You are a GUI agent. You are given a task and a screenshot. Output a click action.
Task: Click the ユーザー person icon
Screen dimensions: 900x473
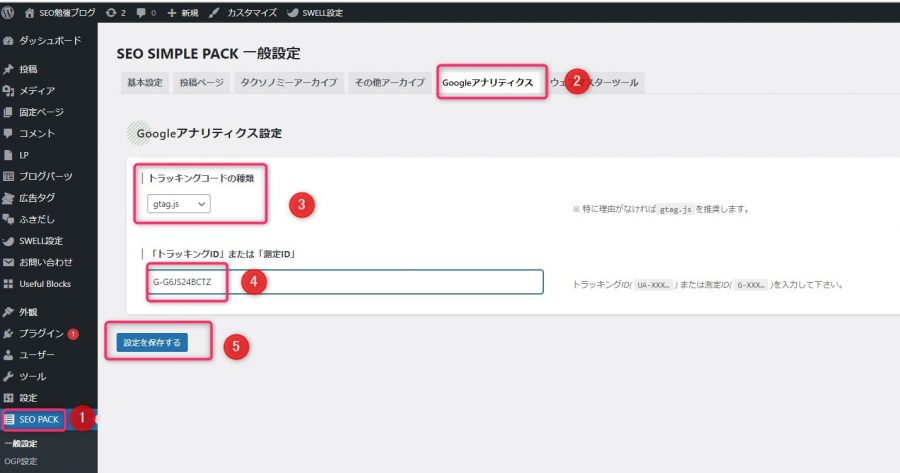tap(8, 355)
